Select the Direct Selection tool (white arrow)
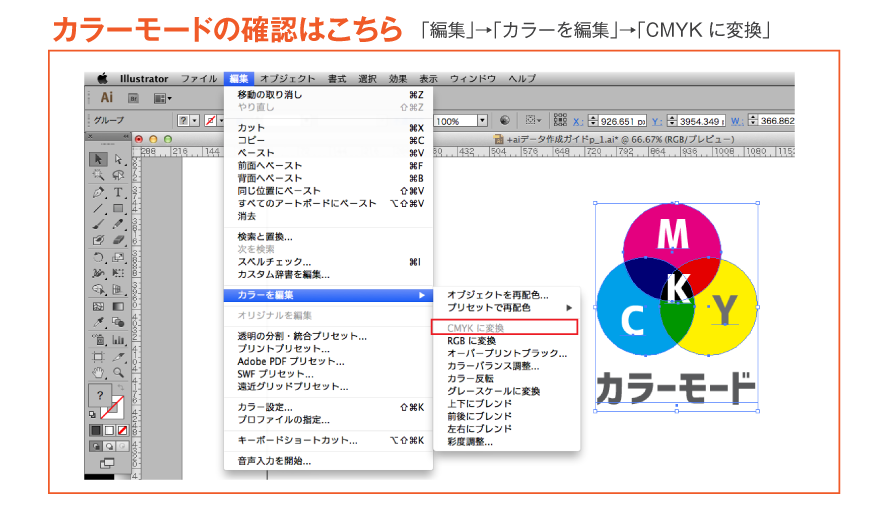This screenshot has height=528, width=878. (118, 159)
